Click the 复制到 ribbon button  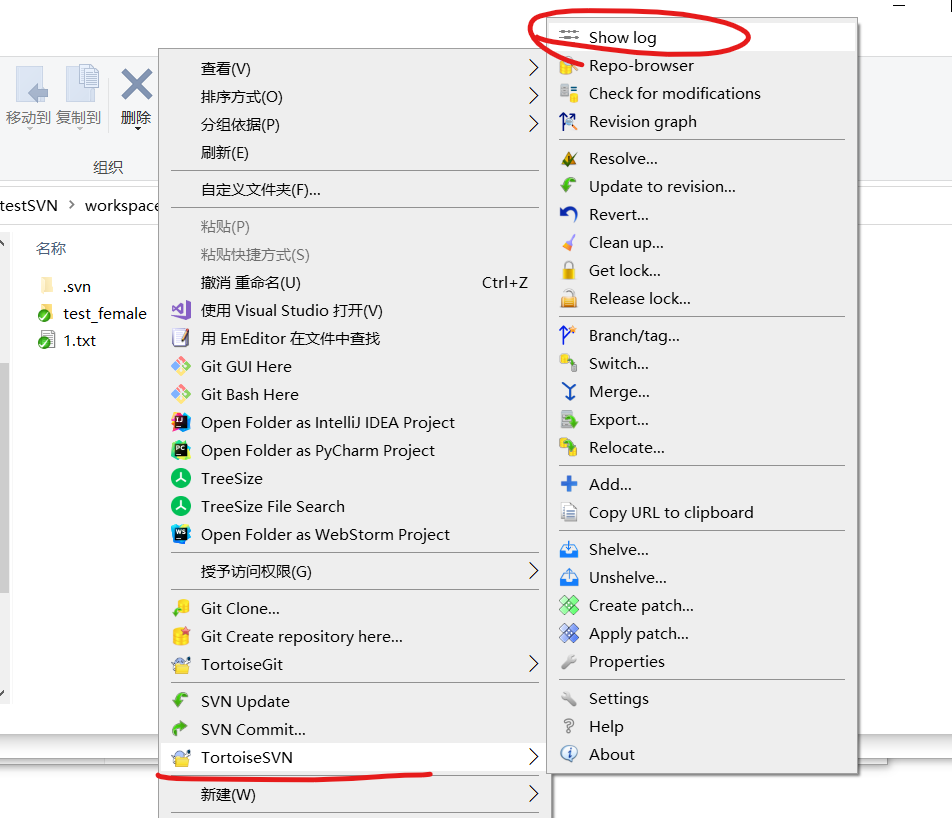click(x=79, y=97)
